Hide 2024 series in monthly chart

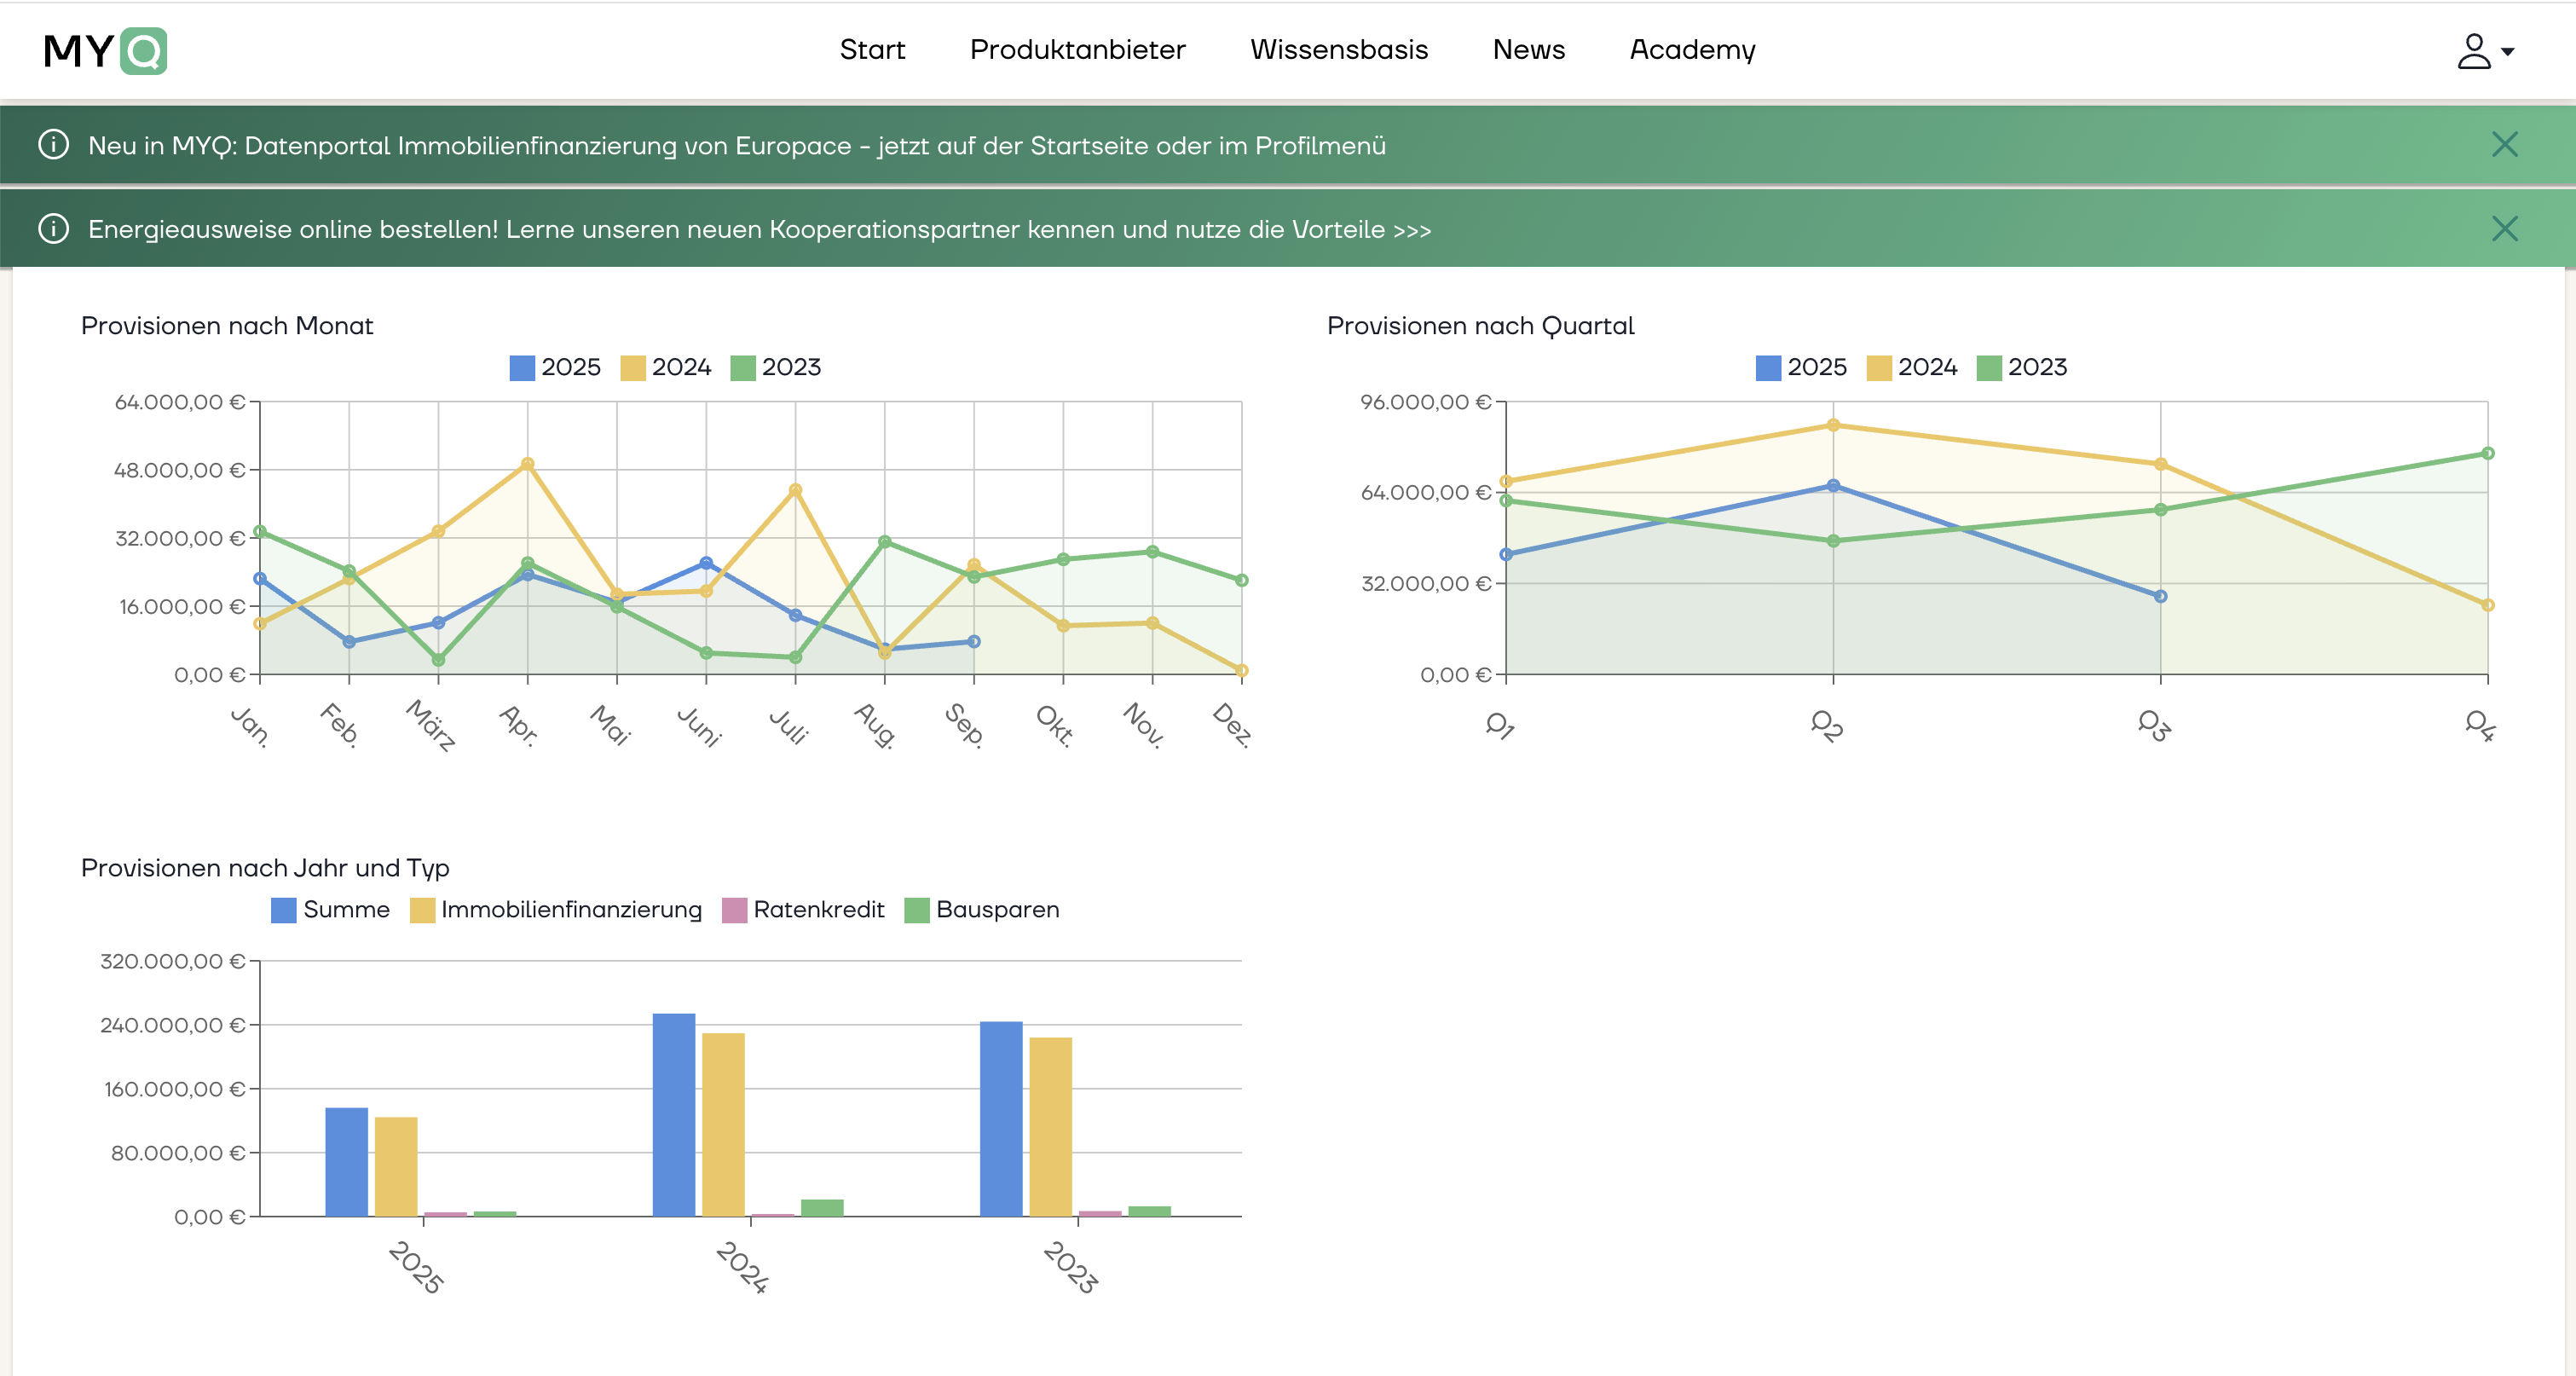pos(666,367)
